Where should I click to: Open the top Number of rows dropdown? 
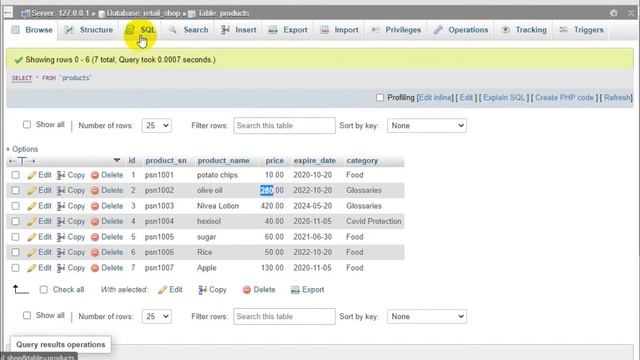coord(157,125)
